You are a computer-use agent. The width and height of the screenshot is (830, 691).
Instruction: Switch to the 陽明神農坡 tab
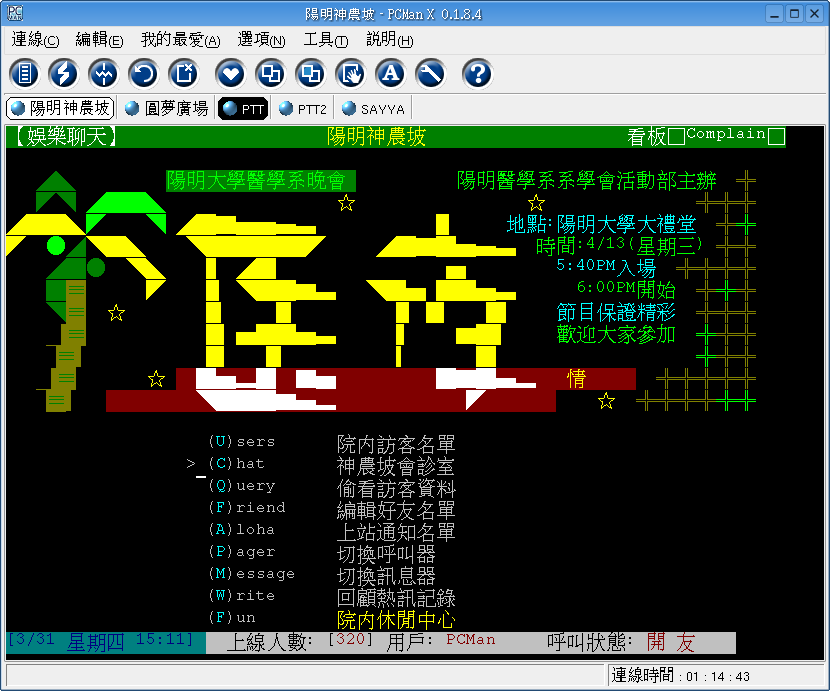[x=60, y=108]
